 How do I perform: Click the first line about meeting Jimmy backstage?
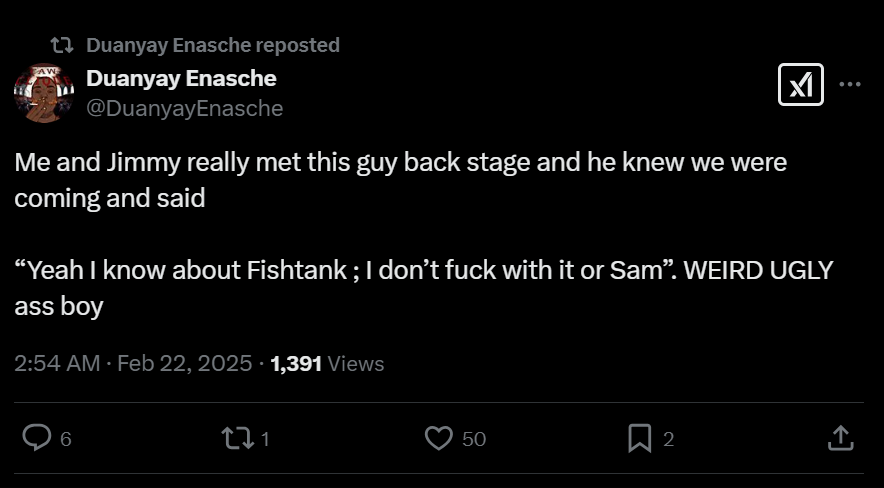point(400,162)
